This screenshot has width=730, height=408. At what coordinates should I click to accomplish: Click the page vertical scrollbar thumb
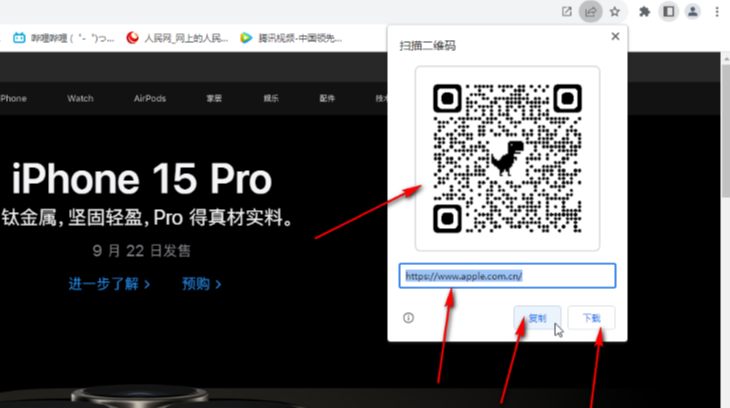click(725, 130)
